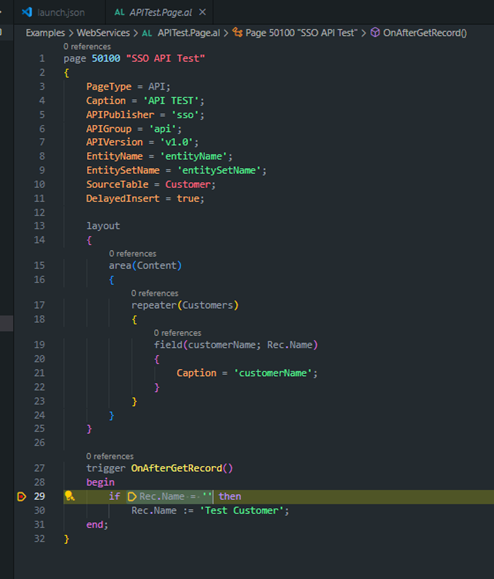The height and width of the screenshot is (579, 494).
Task: Click the AL file icon on APITest.Page.al tab
Action: click(x=119, y=13)
